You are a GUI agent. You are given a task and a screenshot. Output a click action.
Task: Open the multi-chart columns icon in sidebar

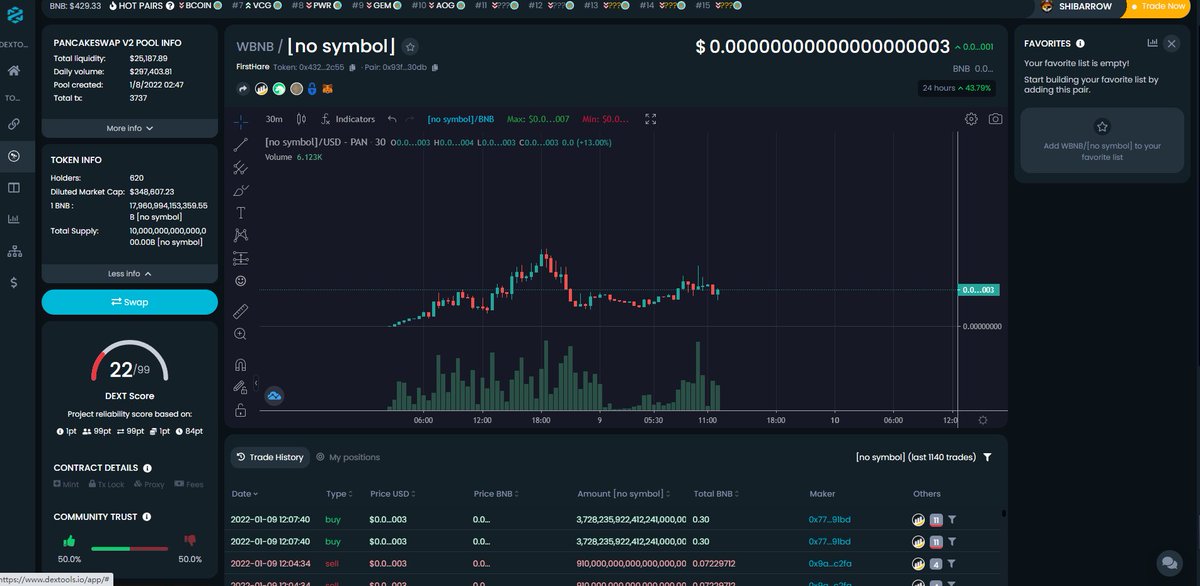pyautogui.click(x=14, y=187)
